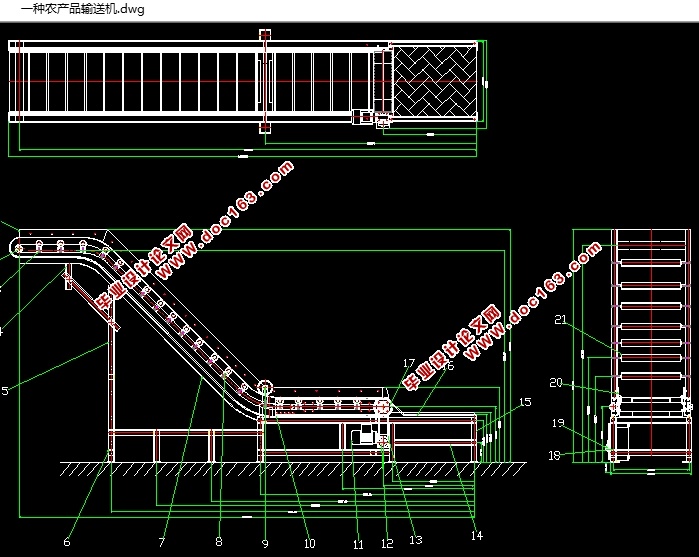Click callout number 21 beside the end view
Image resolution: width=699 pixels, height=557 pixels.
tap(561, 320)
